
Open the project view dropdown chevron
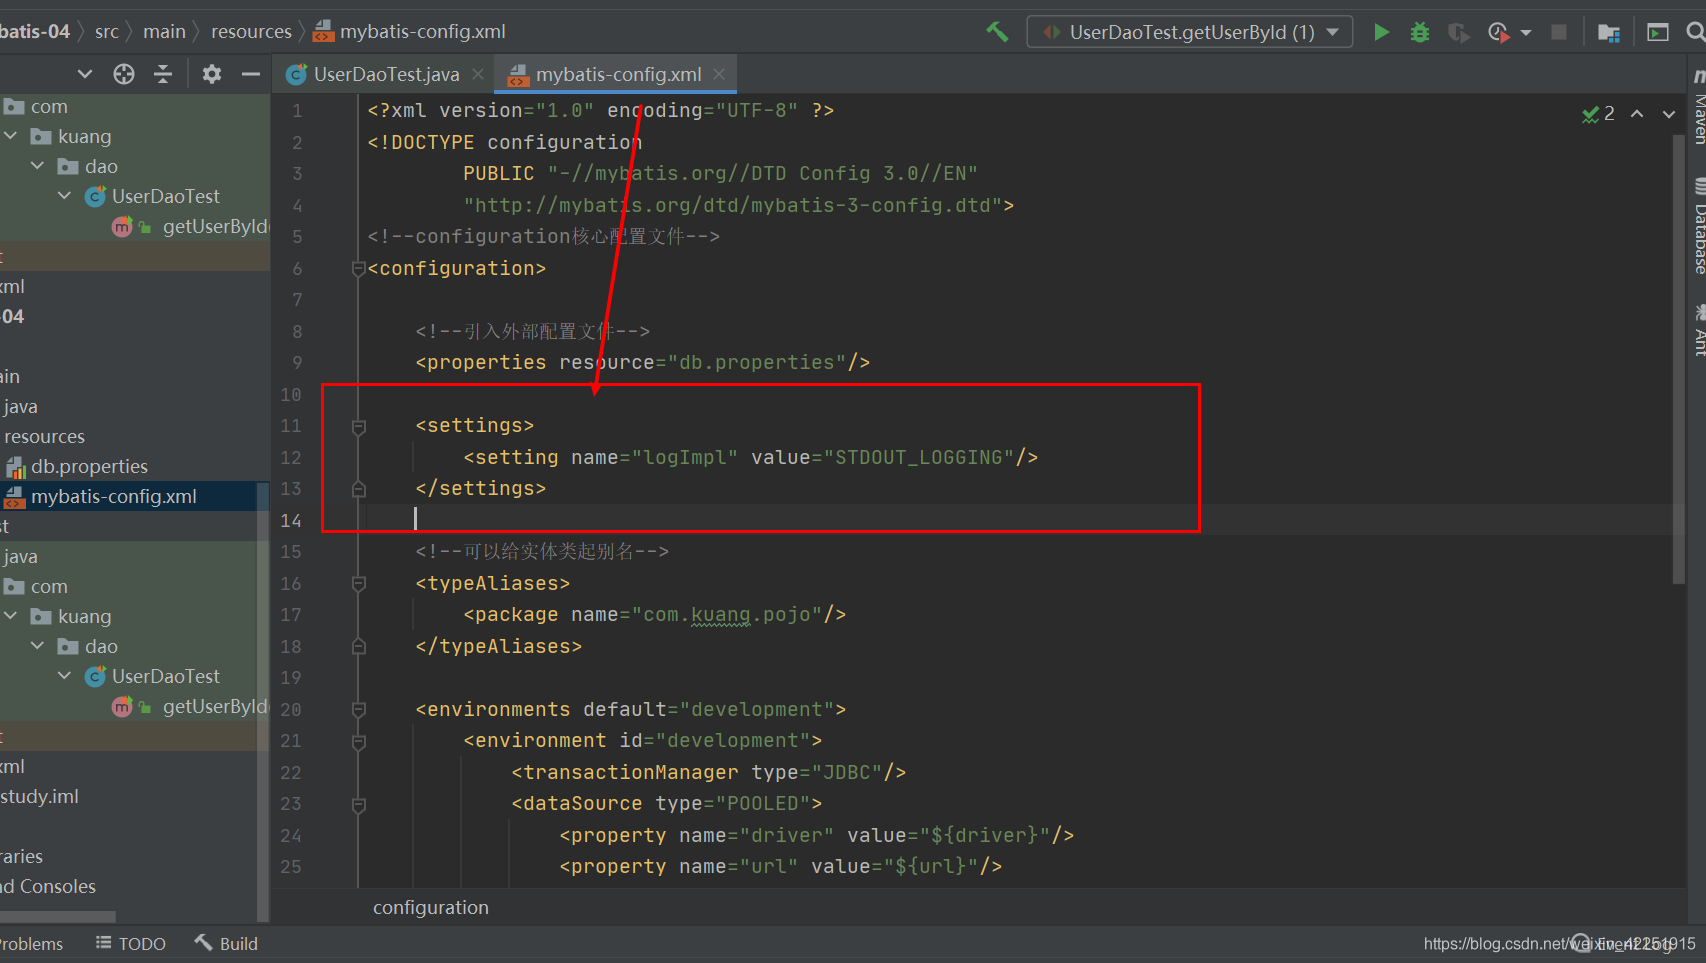point(85,74)
